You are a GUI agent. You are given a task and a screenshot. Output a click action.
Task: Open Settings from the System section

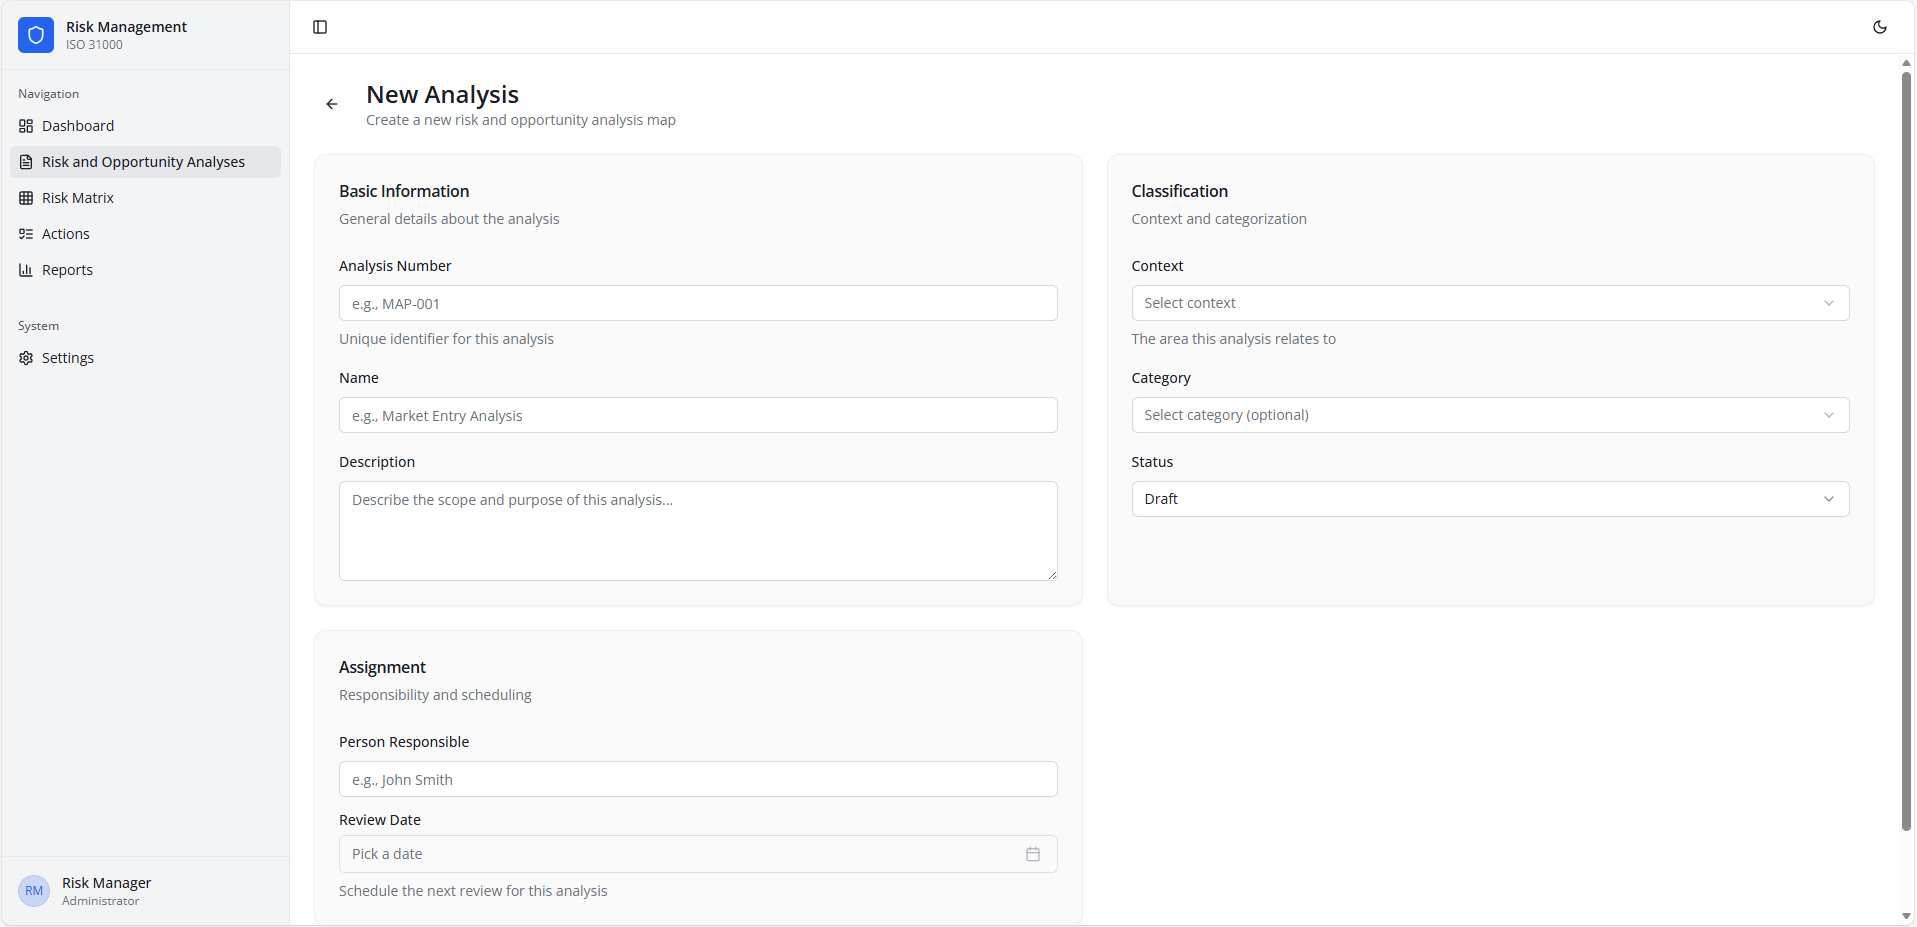67,357
